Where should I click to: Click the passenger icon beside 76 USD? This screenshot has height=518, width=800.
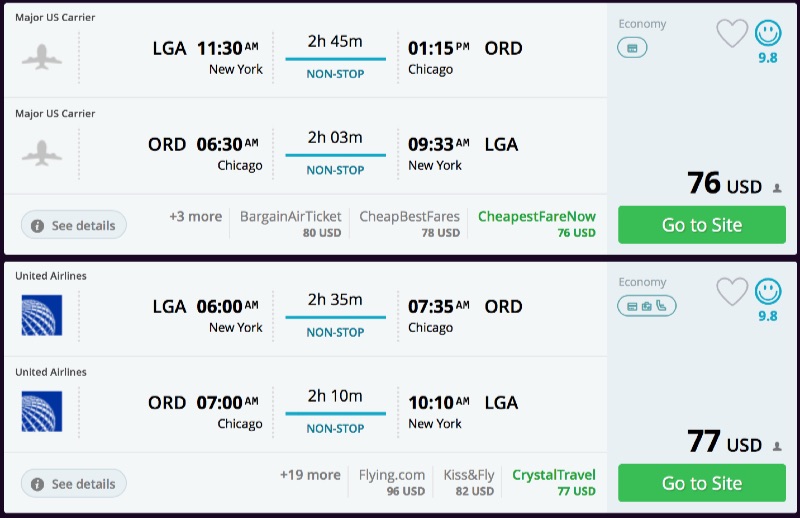pos(777,188)
